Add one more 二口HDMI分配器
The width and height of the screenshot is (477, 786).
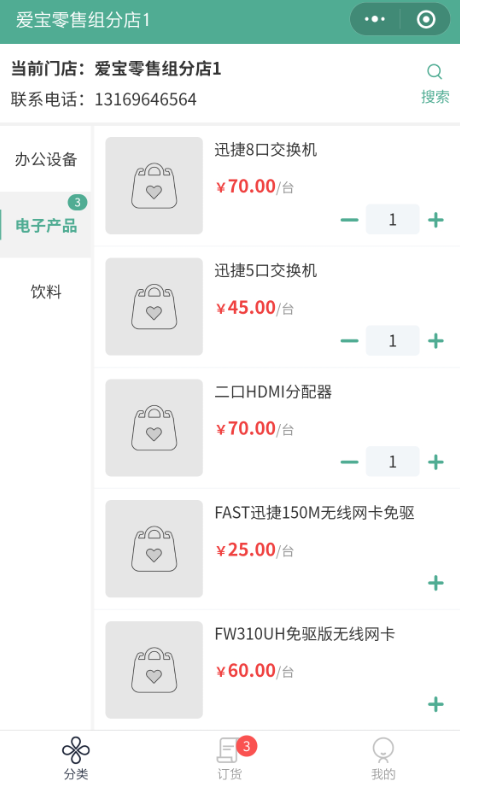tap(436, 462)
